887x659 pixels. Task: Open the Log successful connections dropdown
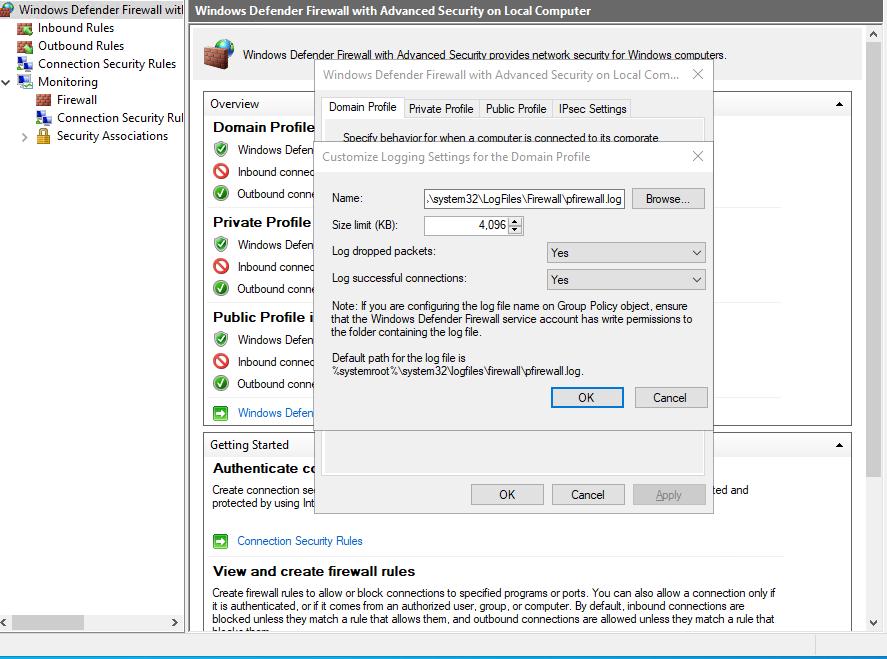click(x=626, y=280)
